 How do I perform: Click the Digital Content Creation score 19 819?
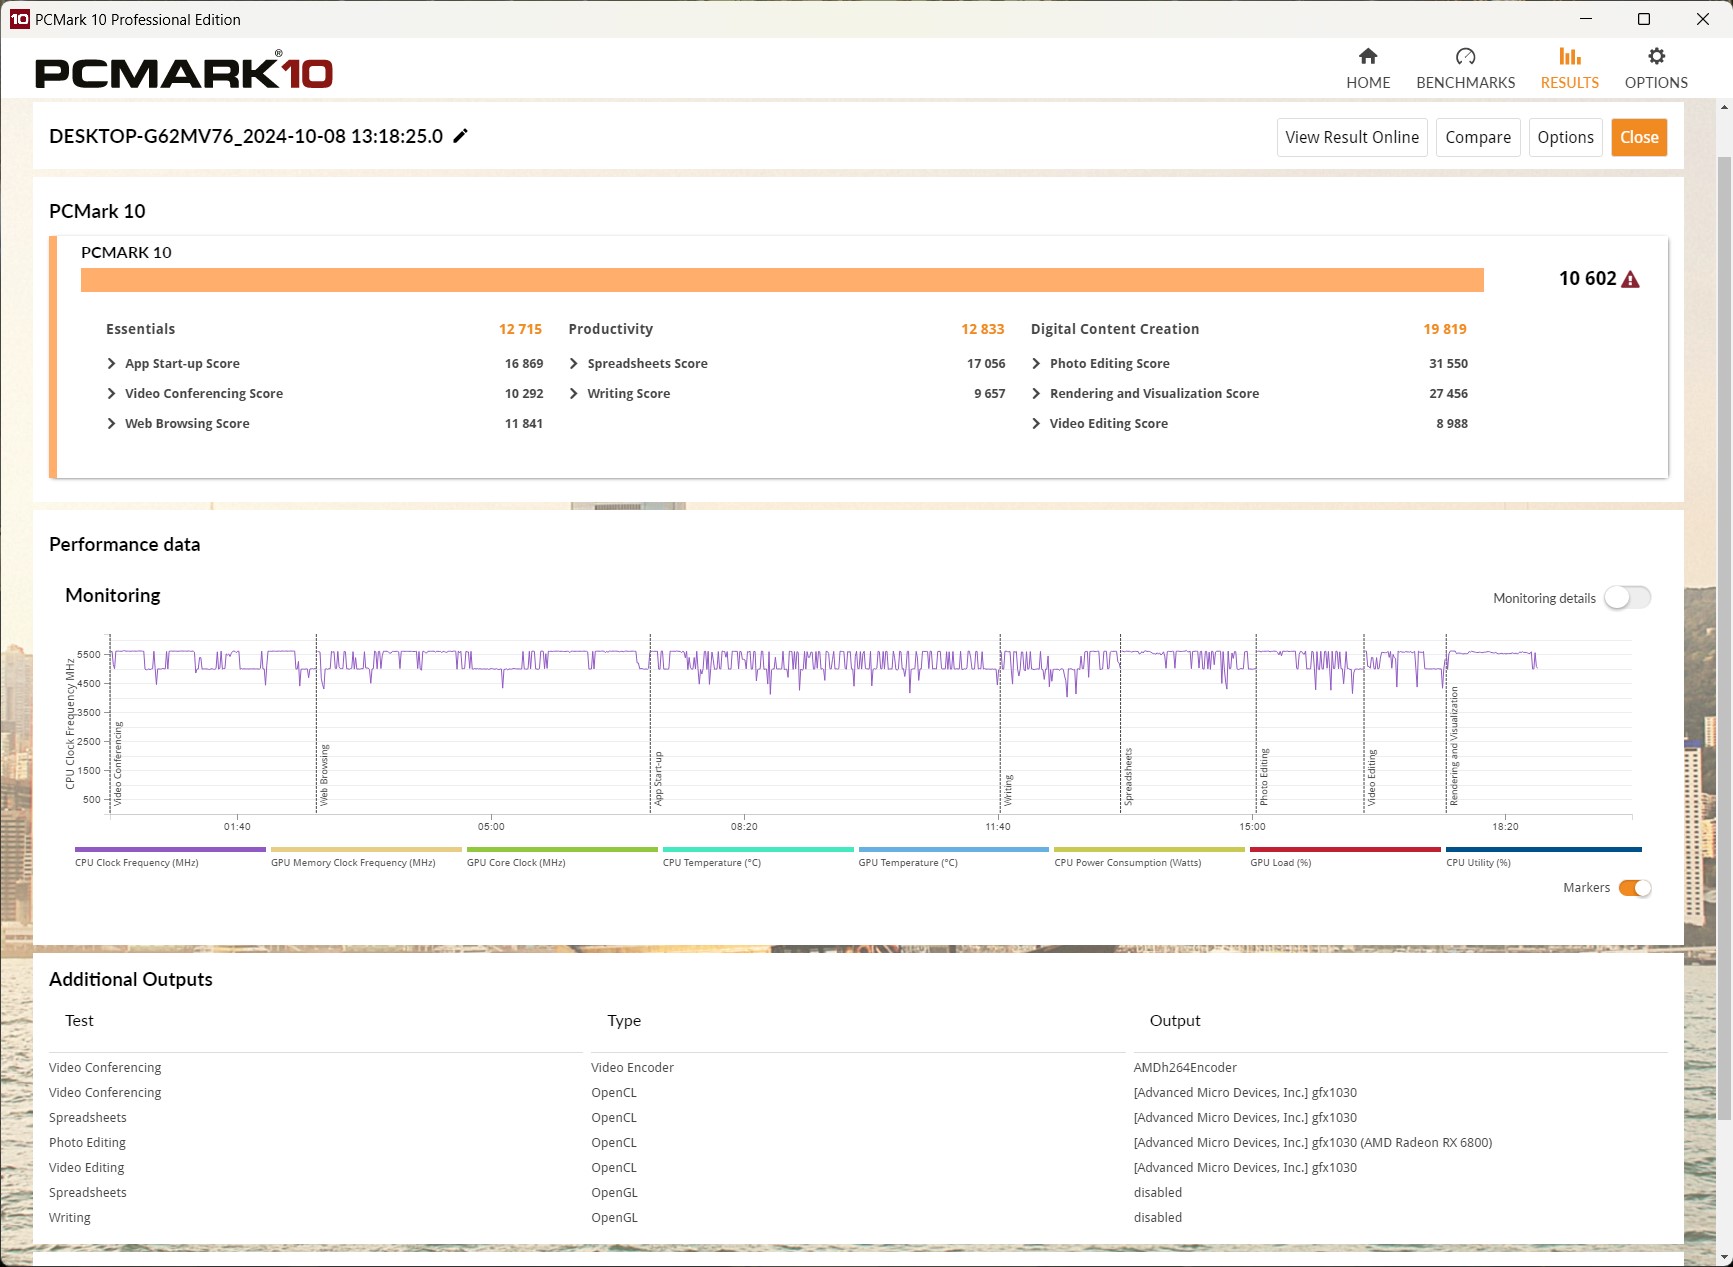click(x=1445, y=329)
